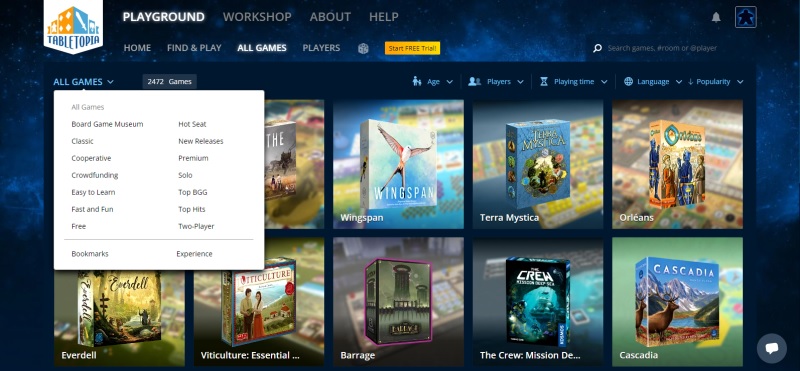Click Start FREE Trial button
The width and height of the screenshot is (800, 371).
[412, 48]
